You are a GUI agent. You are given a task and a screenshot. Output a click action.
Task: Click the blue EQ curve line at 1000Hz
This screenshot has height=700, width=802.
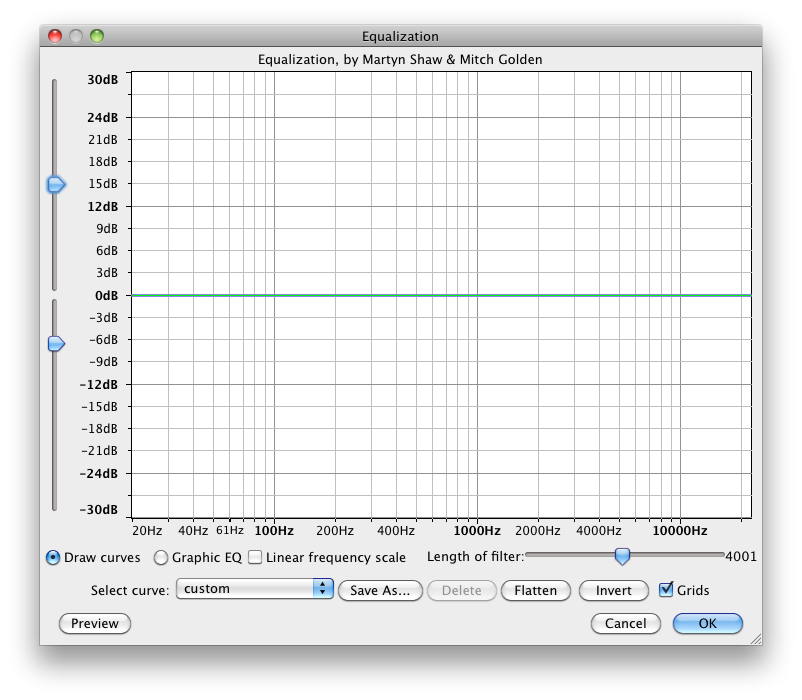(476, 295)
